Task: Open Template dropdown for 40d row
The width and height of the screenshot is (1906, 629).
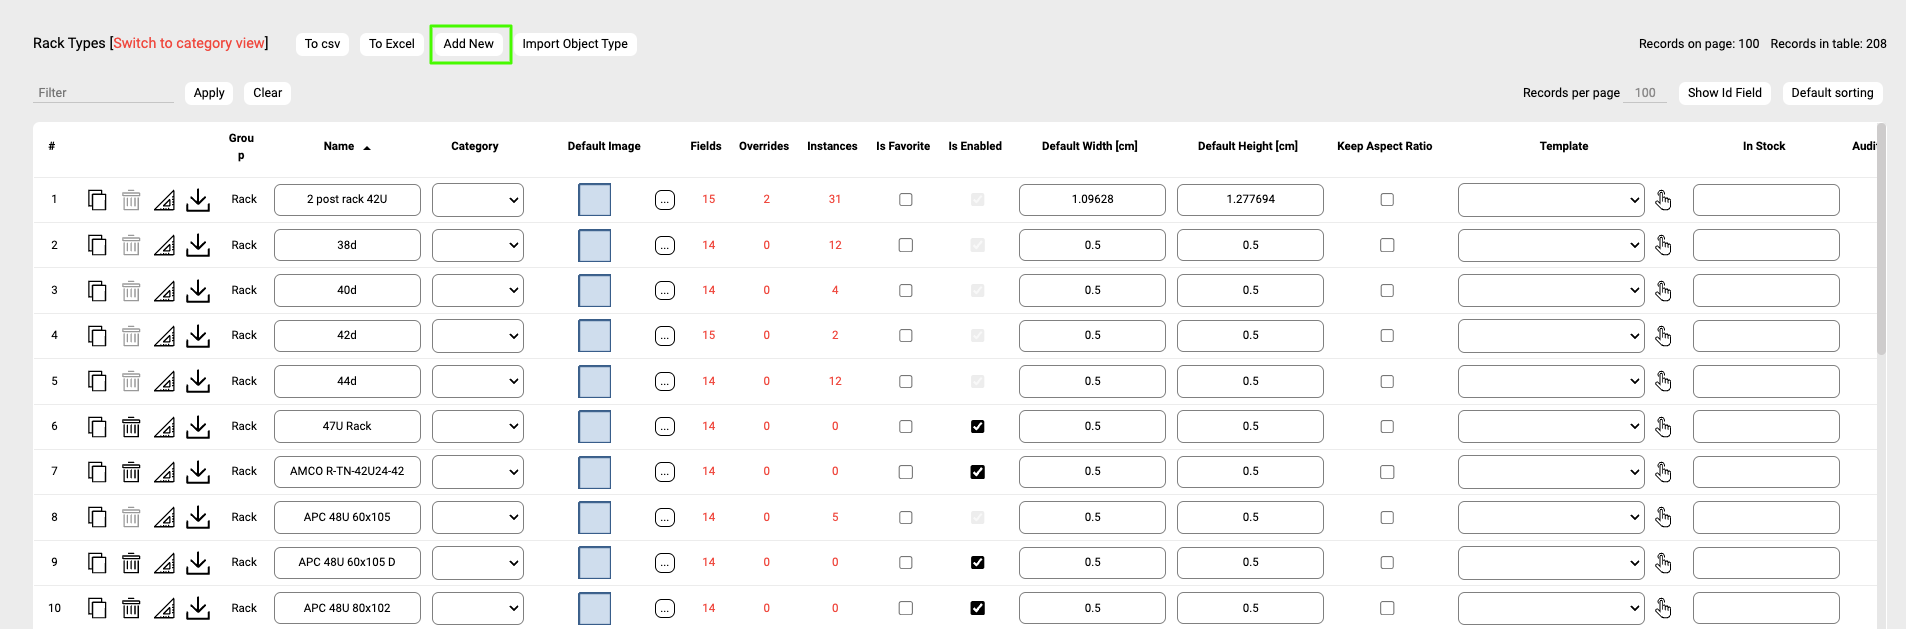Action: pyautogui.click(x=1550, y=291)
